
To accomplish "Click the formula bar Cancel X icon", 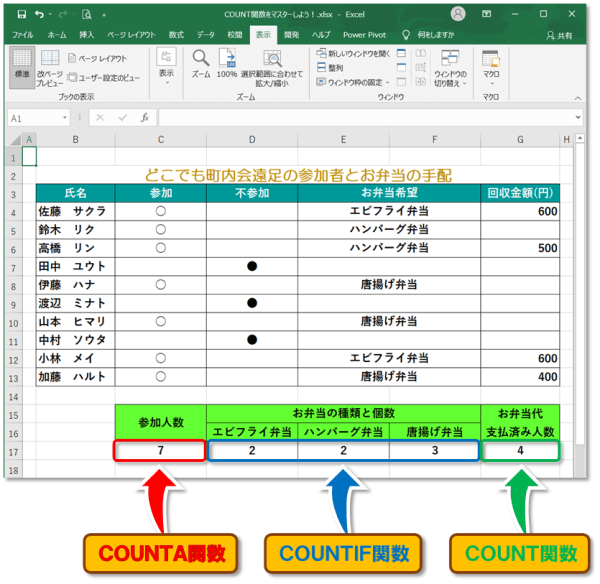I will [100, 118].
